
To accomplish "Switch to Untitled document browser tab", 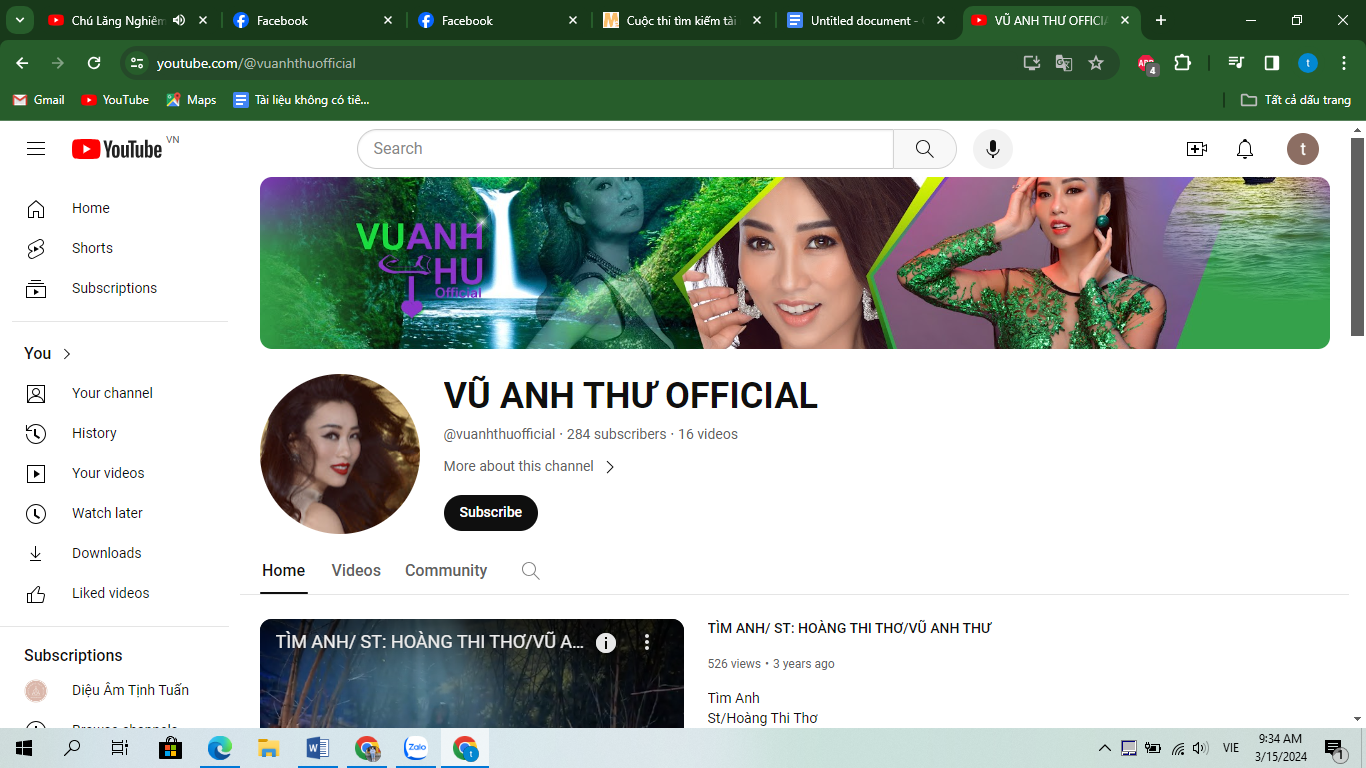I will pos(866,20).
